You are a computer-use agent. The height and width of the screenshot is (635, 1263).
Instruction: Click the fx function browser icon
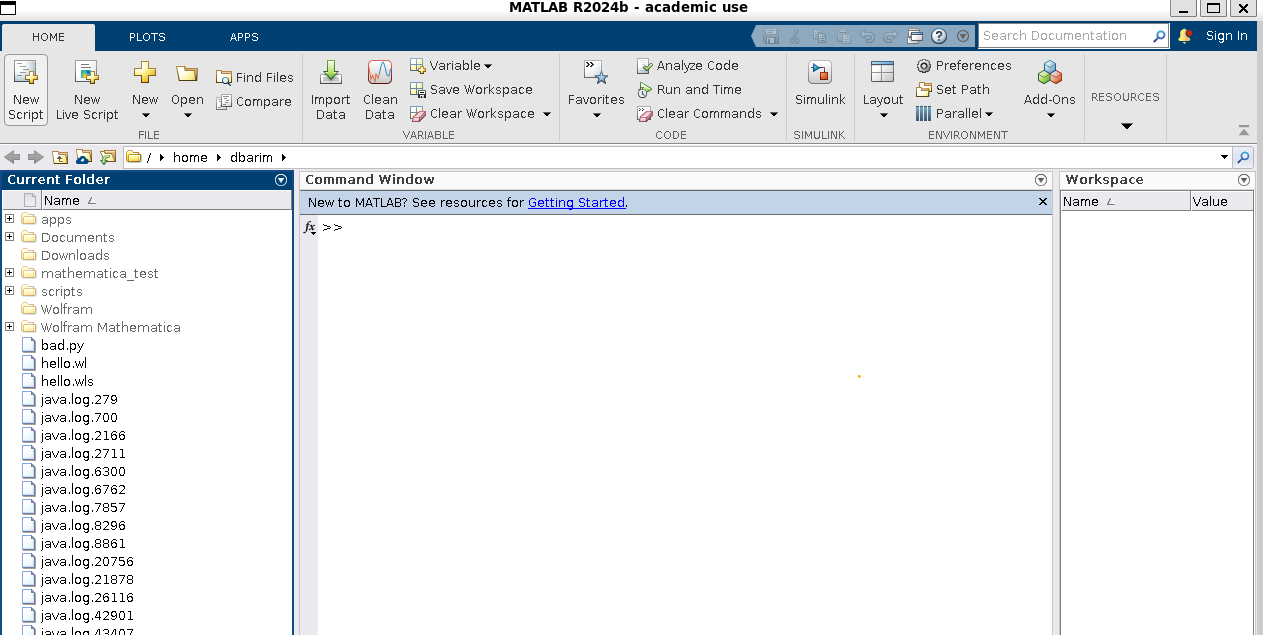[x=309, y=228]
